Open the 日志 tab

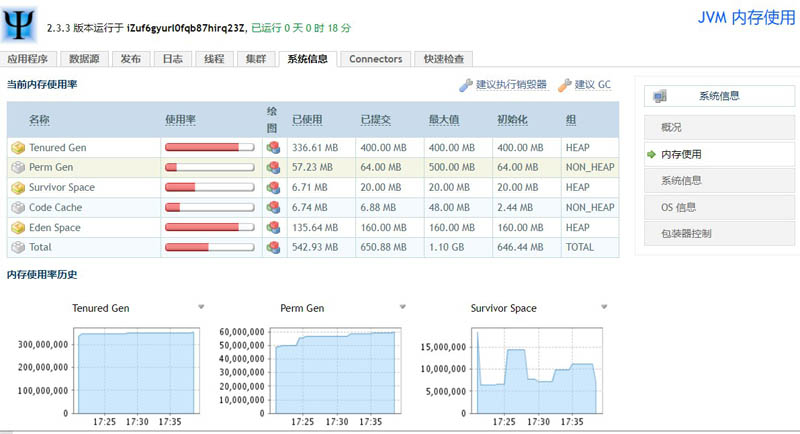coord(172,59)
